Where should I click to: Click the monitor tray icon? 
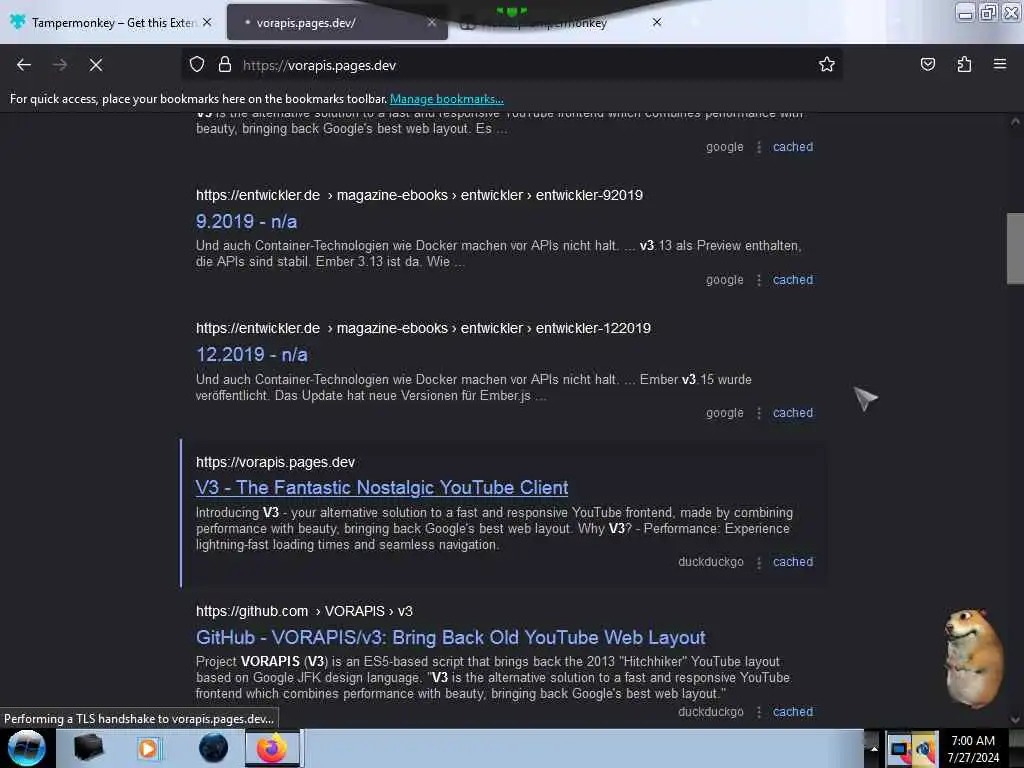click(899, 749)
